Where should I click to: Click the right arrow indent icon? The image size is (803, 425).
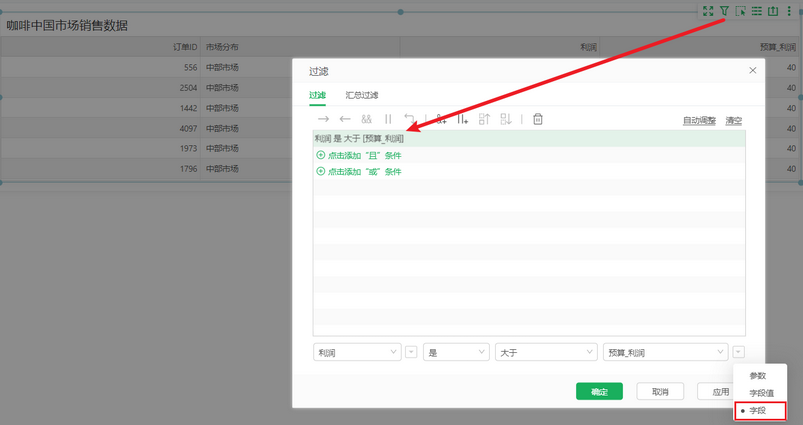[x=323, y=119]
